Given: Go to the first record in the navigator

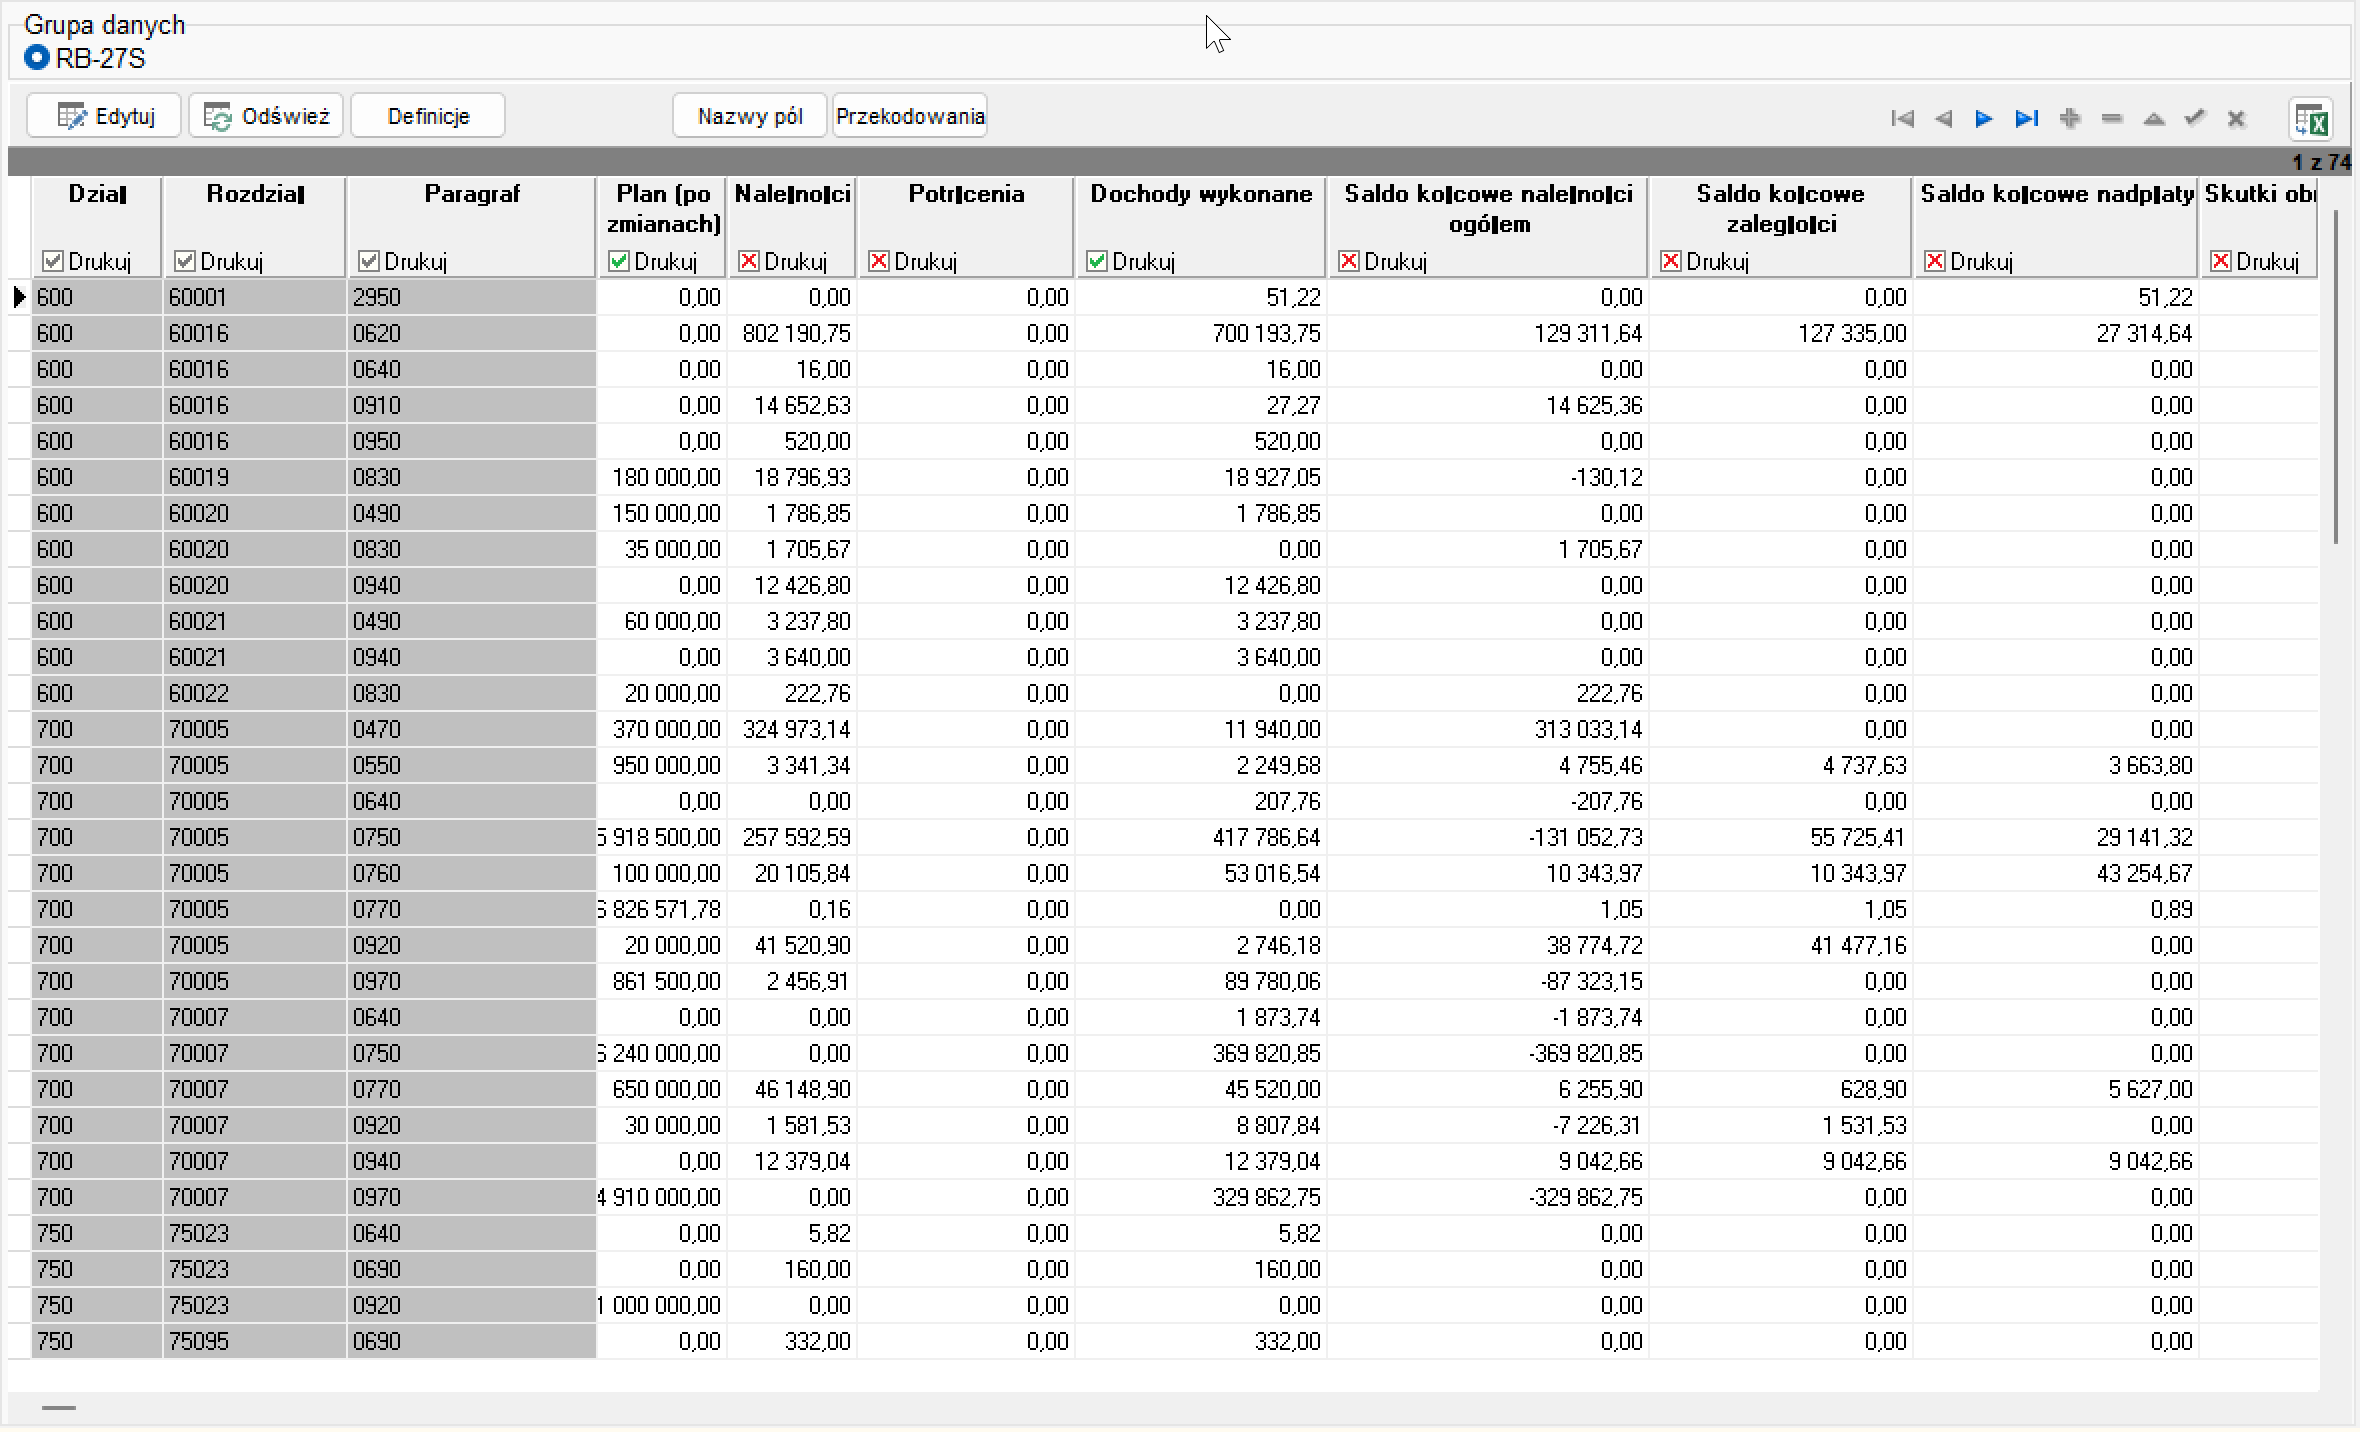Looking at the screenshot, I should [x=1902, y=118].
